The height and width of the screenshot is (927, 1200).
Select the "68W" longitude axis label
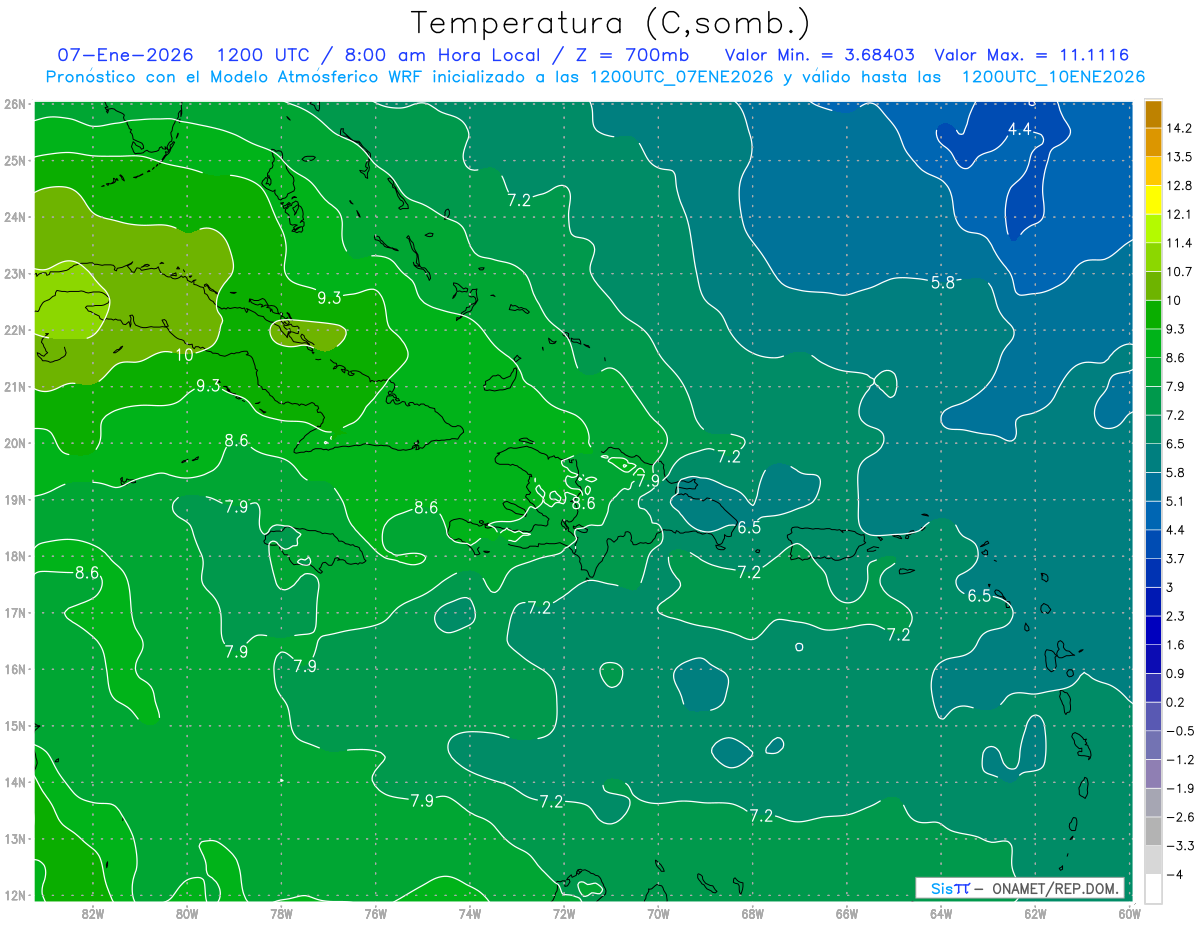[753, 913]
